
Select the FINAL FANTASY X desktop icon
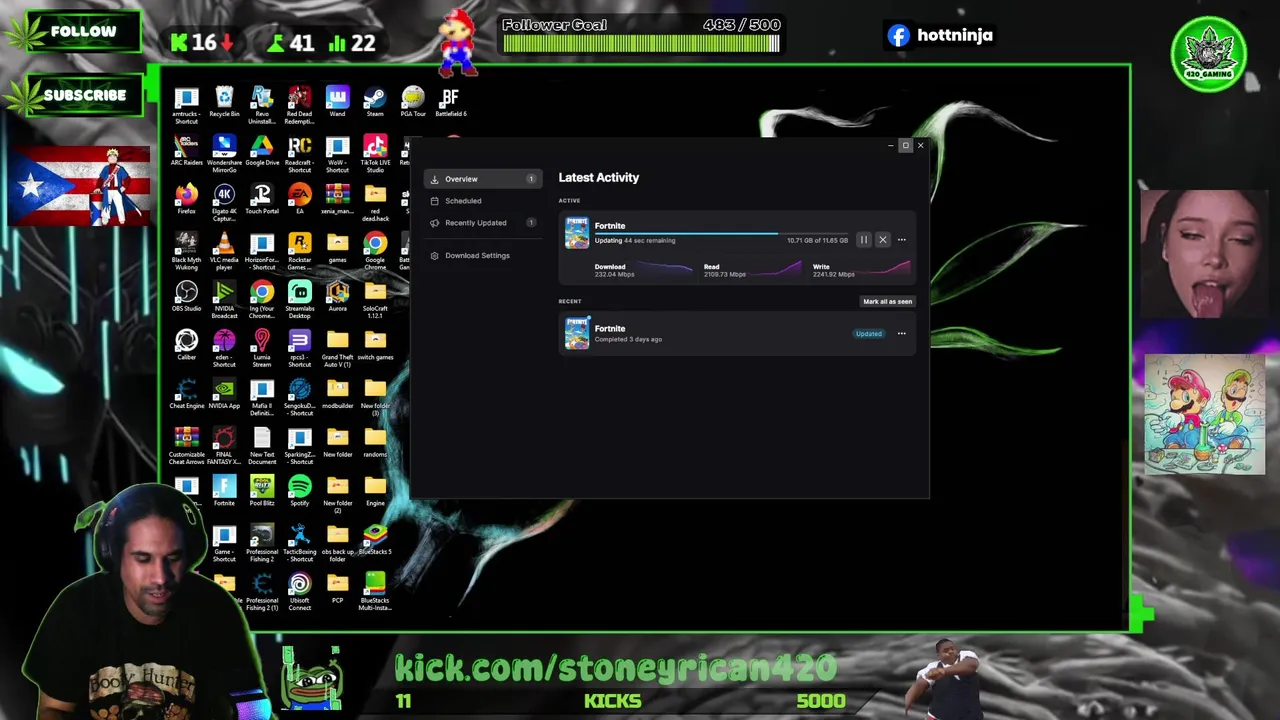pos(224,445)
